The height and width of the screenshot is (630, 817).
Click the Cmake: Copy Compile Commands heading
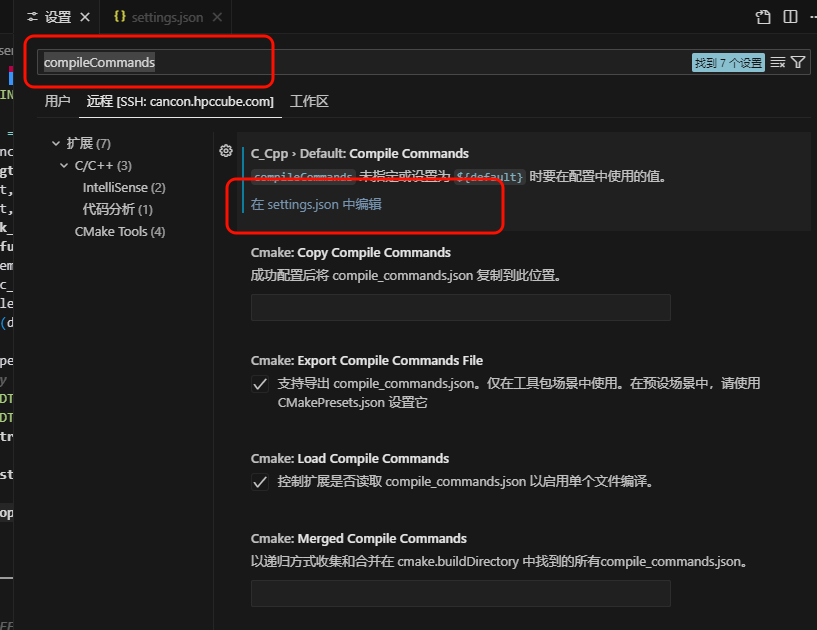click(351, 253)
